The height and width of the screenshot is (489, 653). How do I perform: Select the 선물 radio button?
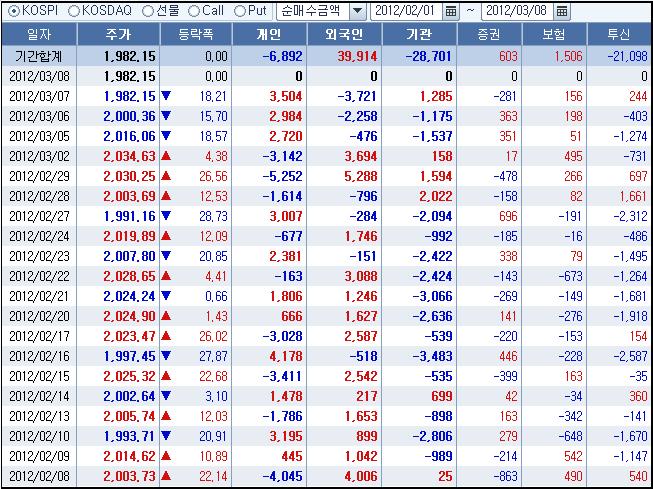(x=148, y=11)
